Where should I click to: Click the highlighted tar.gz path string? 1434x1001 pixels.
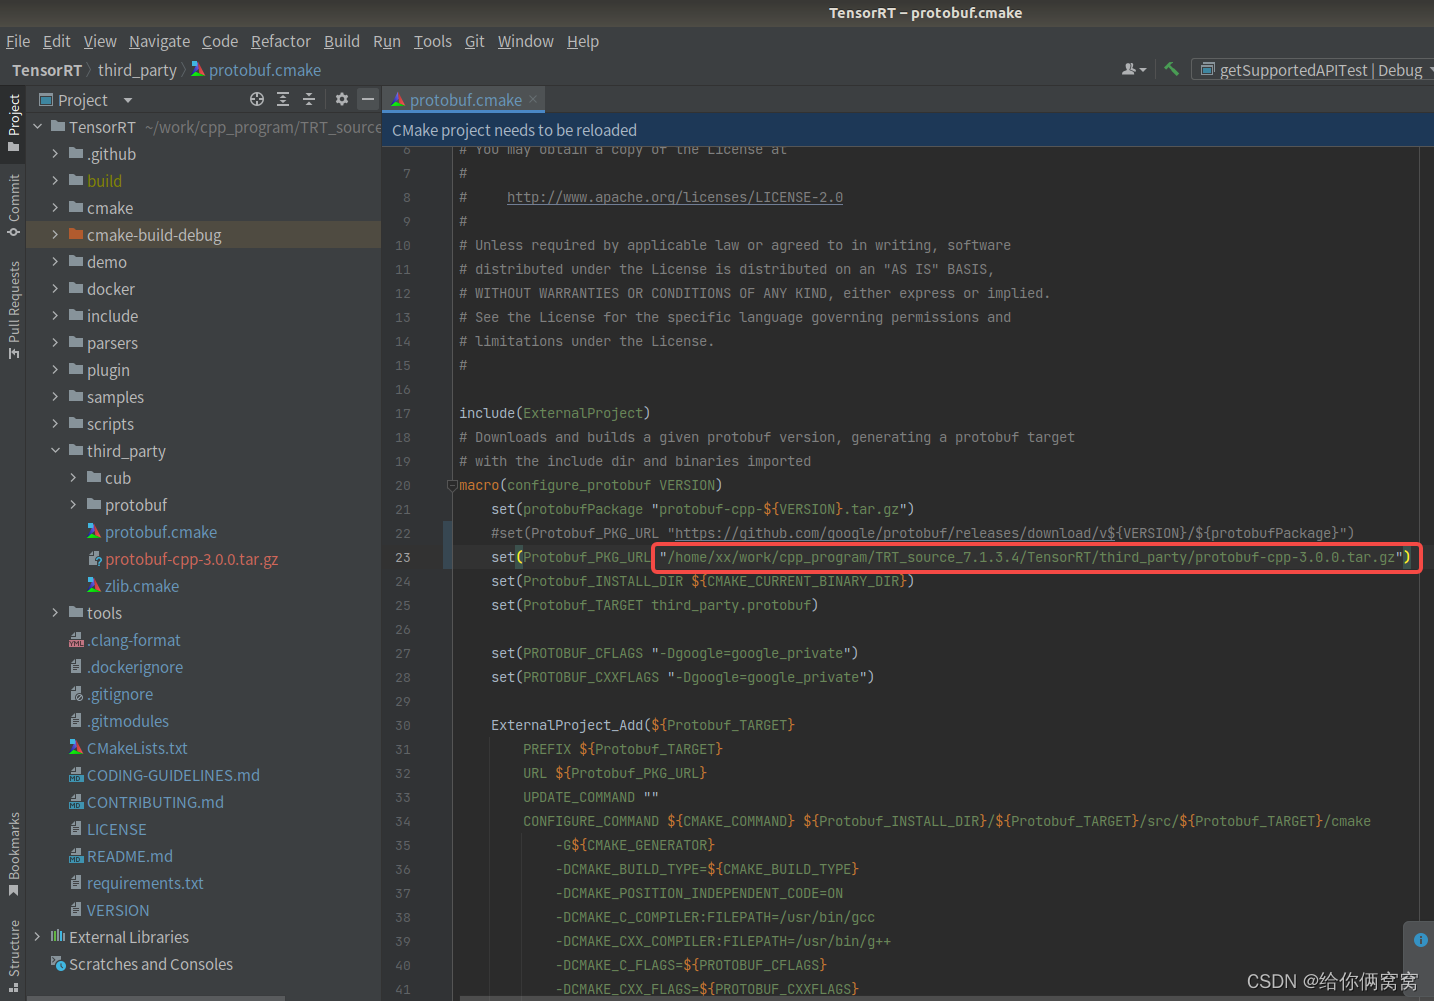1031,557
